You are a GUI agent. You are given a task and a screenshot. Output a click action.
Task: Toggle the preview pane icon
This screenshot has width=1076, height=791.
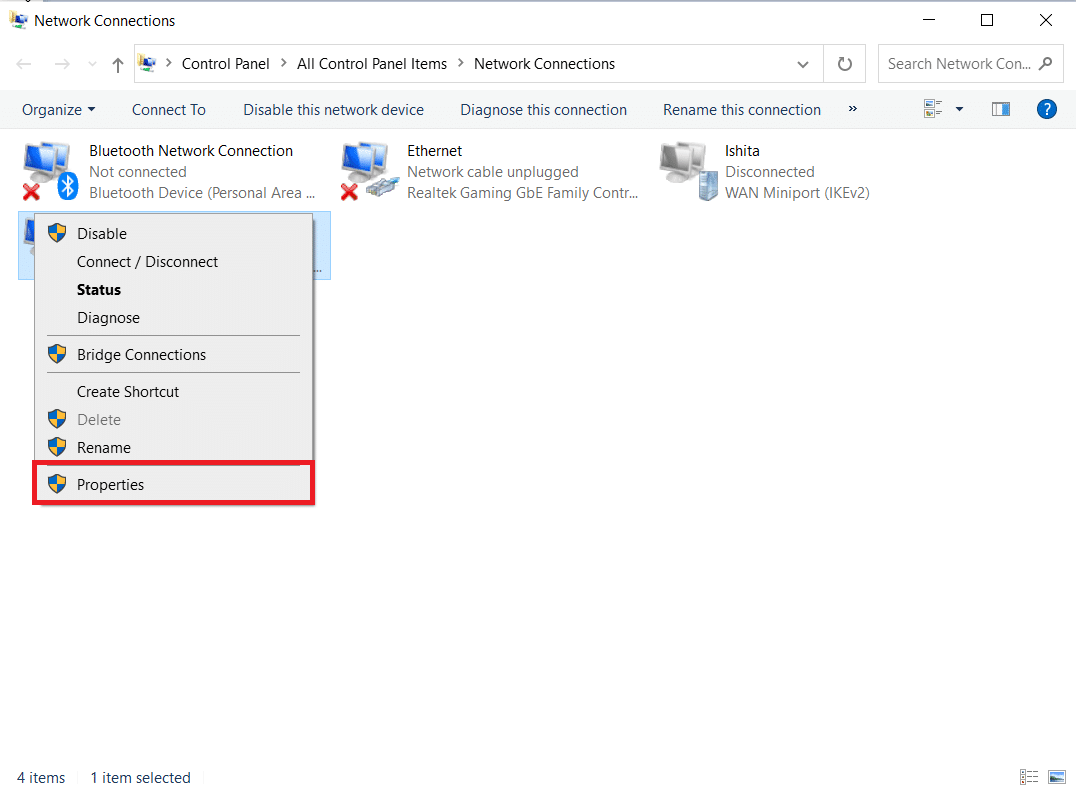click(x=1001, y=109)
